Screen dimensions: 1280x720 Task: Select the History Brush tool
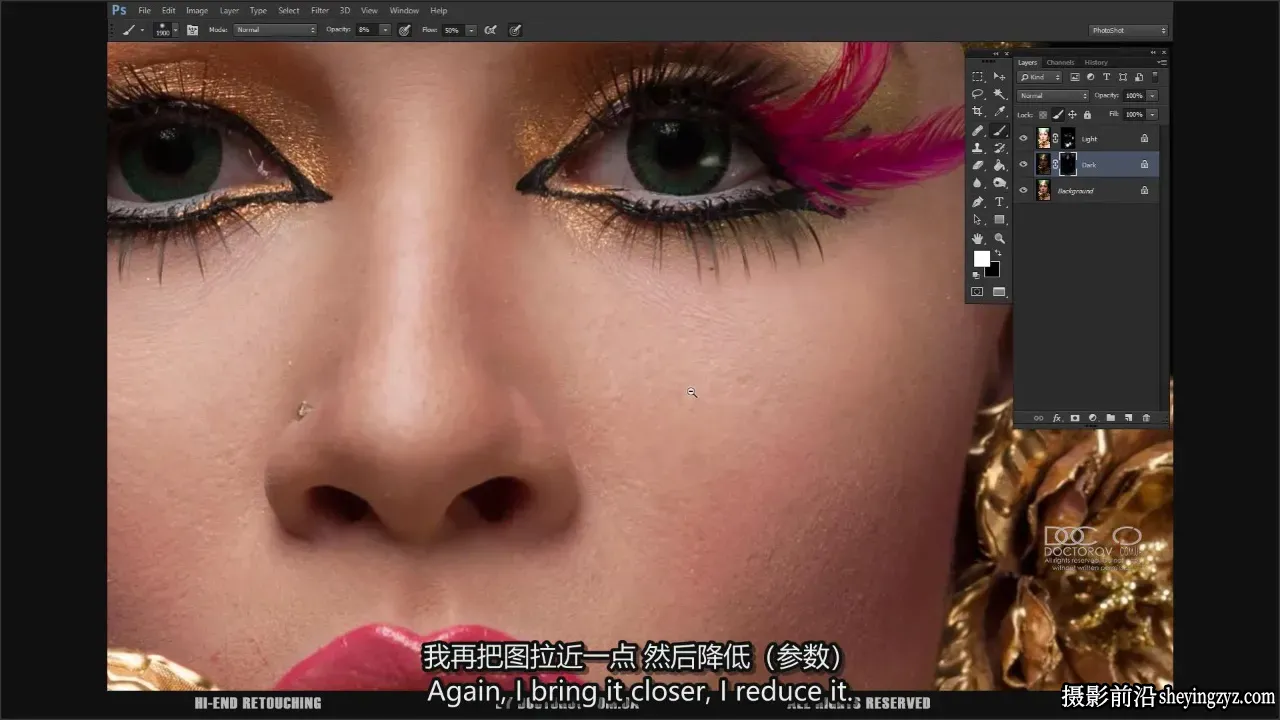[x=999, y=148]
